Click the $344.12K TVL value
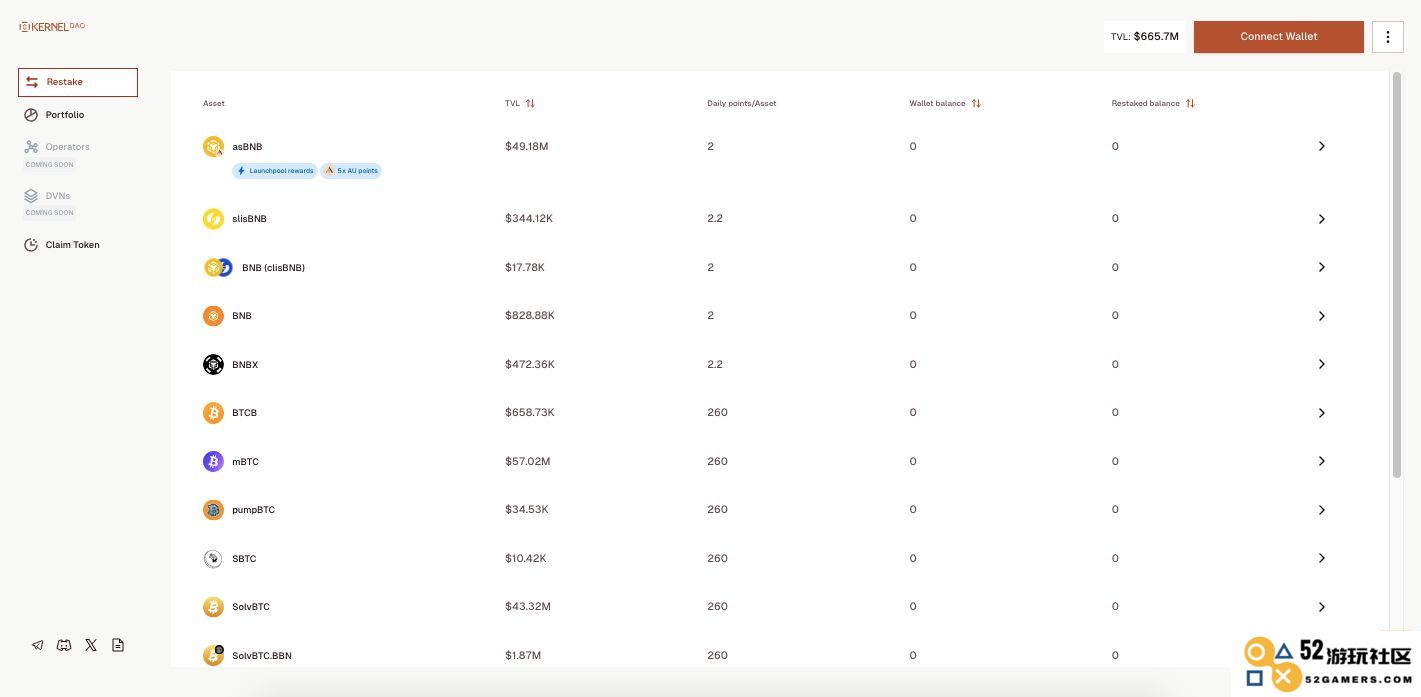The image size is (1421, 697). (529, 218)
